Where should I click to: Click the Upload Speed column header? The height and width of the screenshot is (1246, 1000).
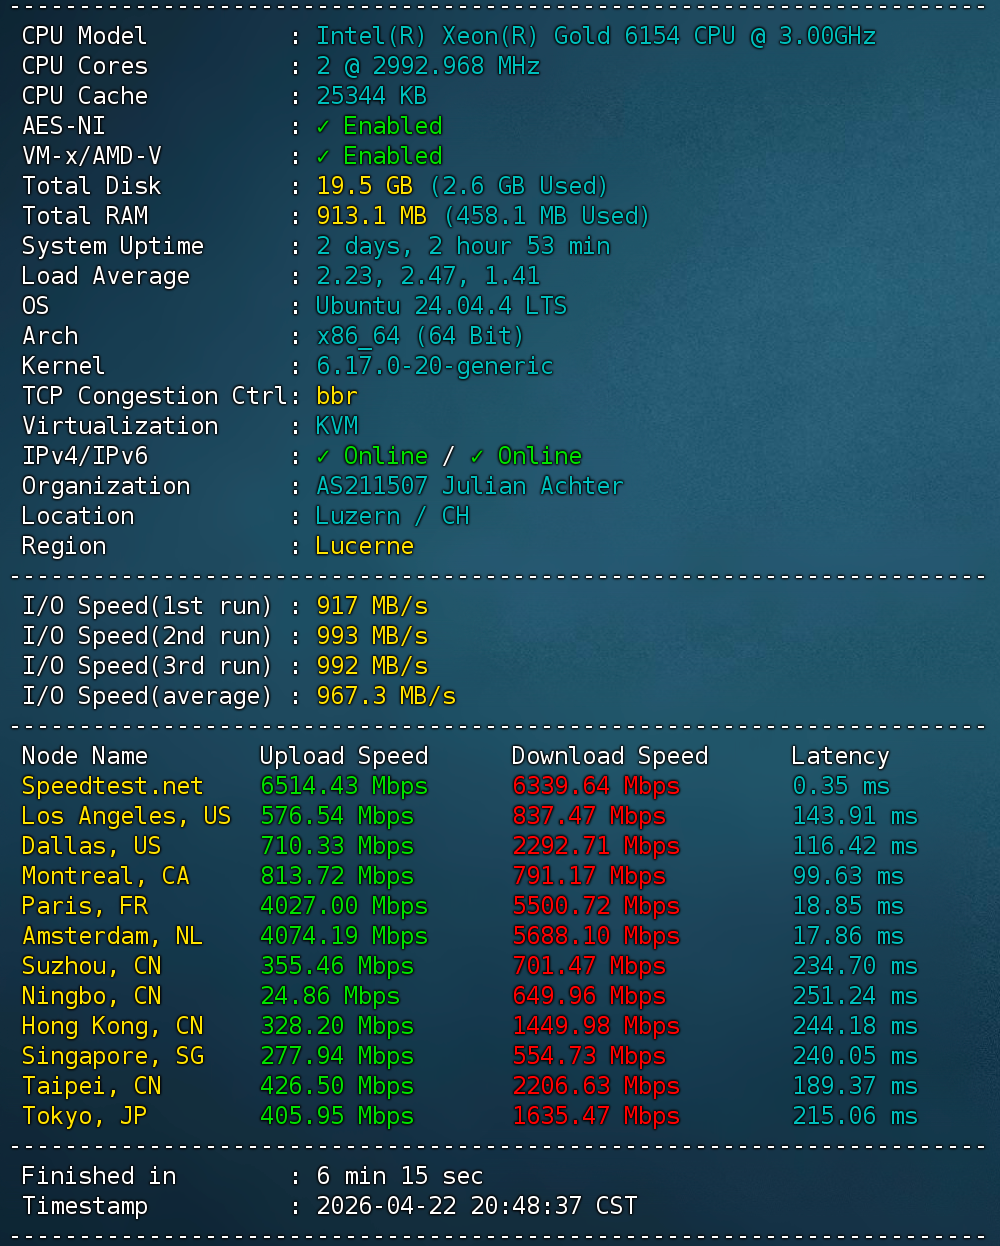click(343, 756)
